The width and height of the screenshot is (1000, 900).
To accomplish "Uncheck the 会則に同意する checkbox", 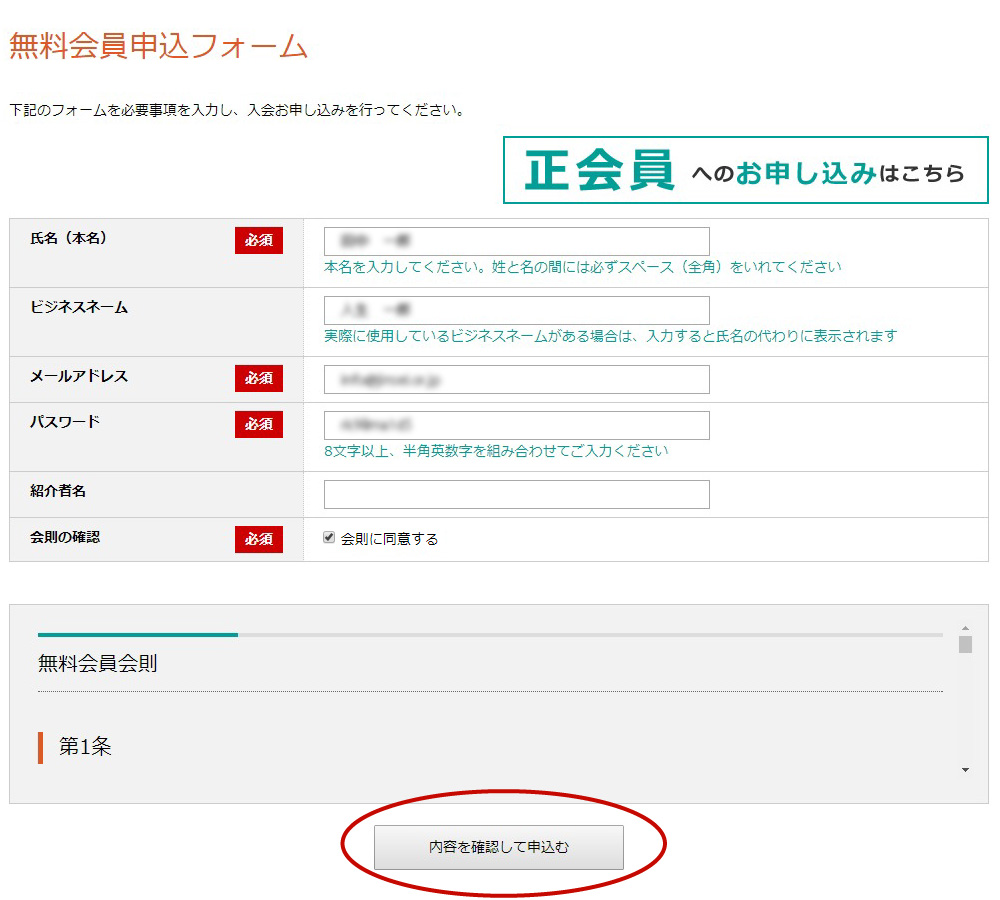I will [329, 538].
